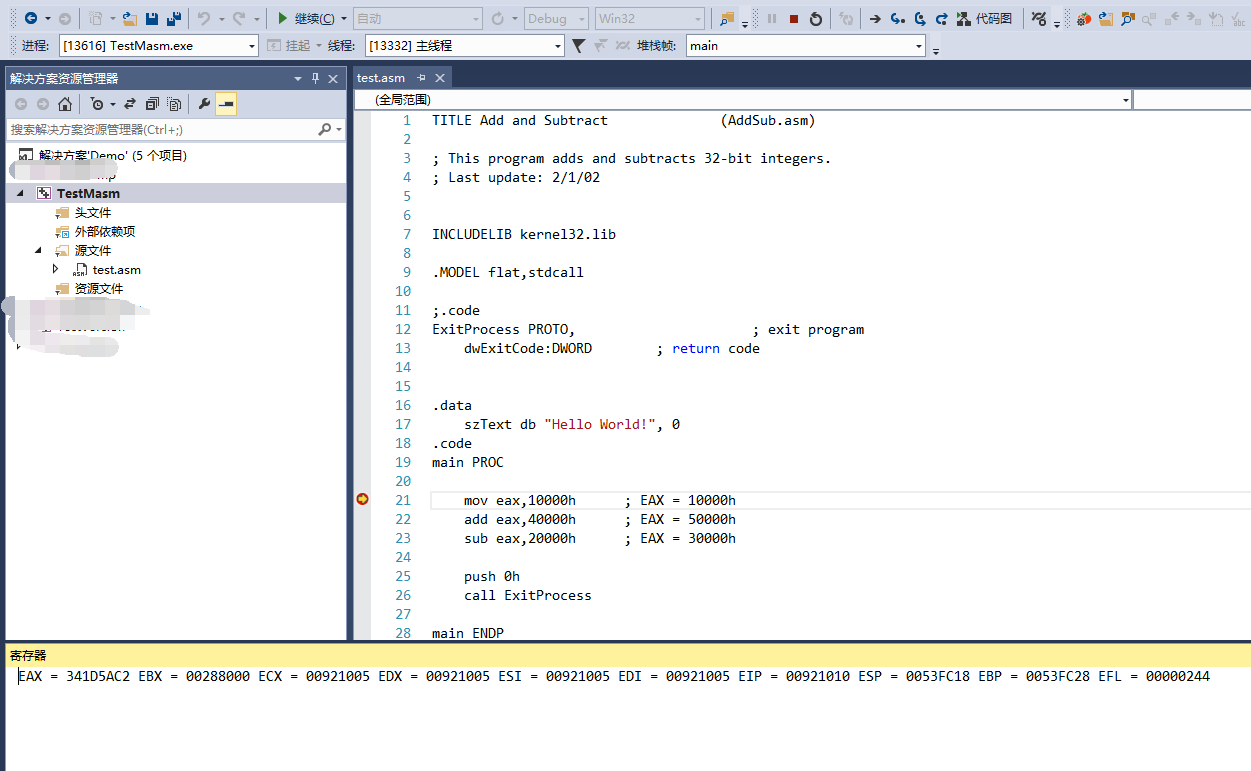This screenshot has width=1251, height=771.
Task: Click the Save All icon in toolbar
Action: tap(173, 19)
